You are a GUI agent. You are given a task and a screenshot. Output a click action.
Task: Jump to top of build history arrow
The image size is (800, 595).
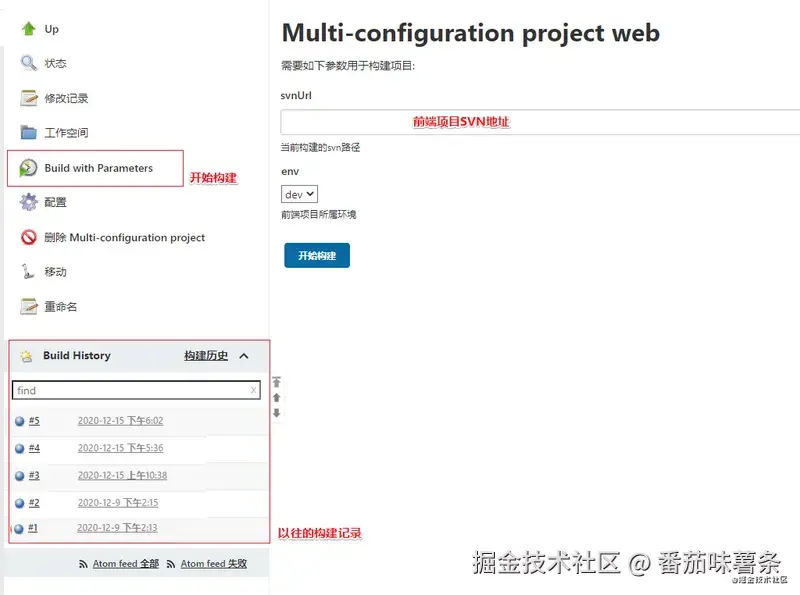[x=277, y=382]
